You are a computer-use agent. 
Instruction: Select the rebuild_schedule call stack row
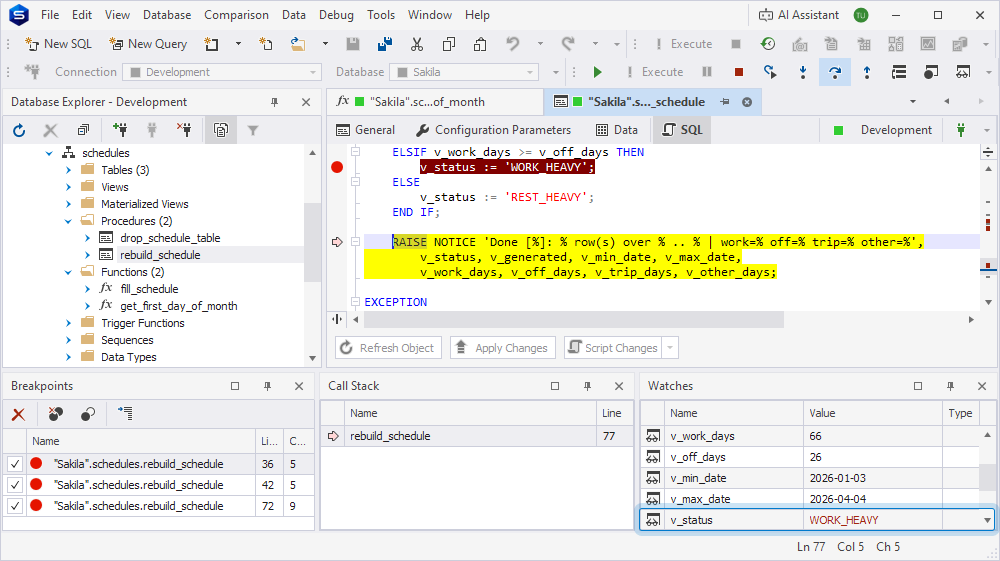(477, 436)
